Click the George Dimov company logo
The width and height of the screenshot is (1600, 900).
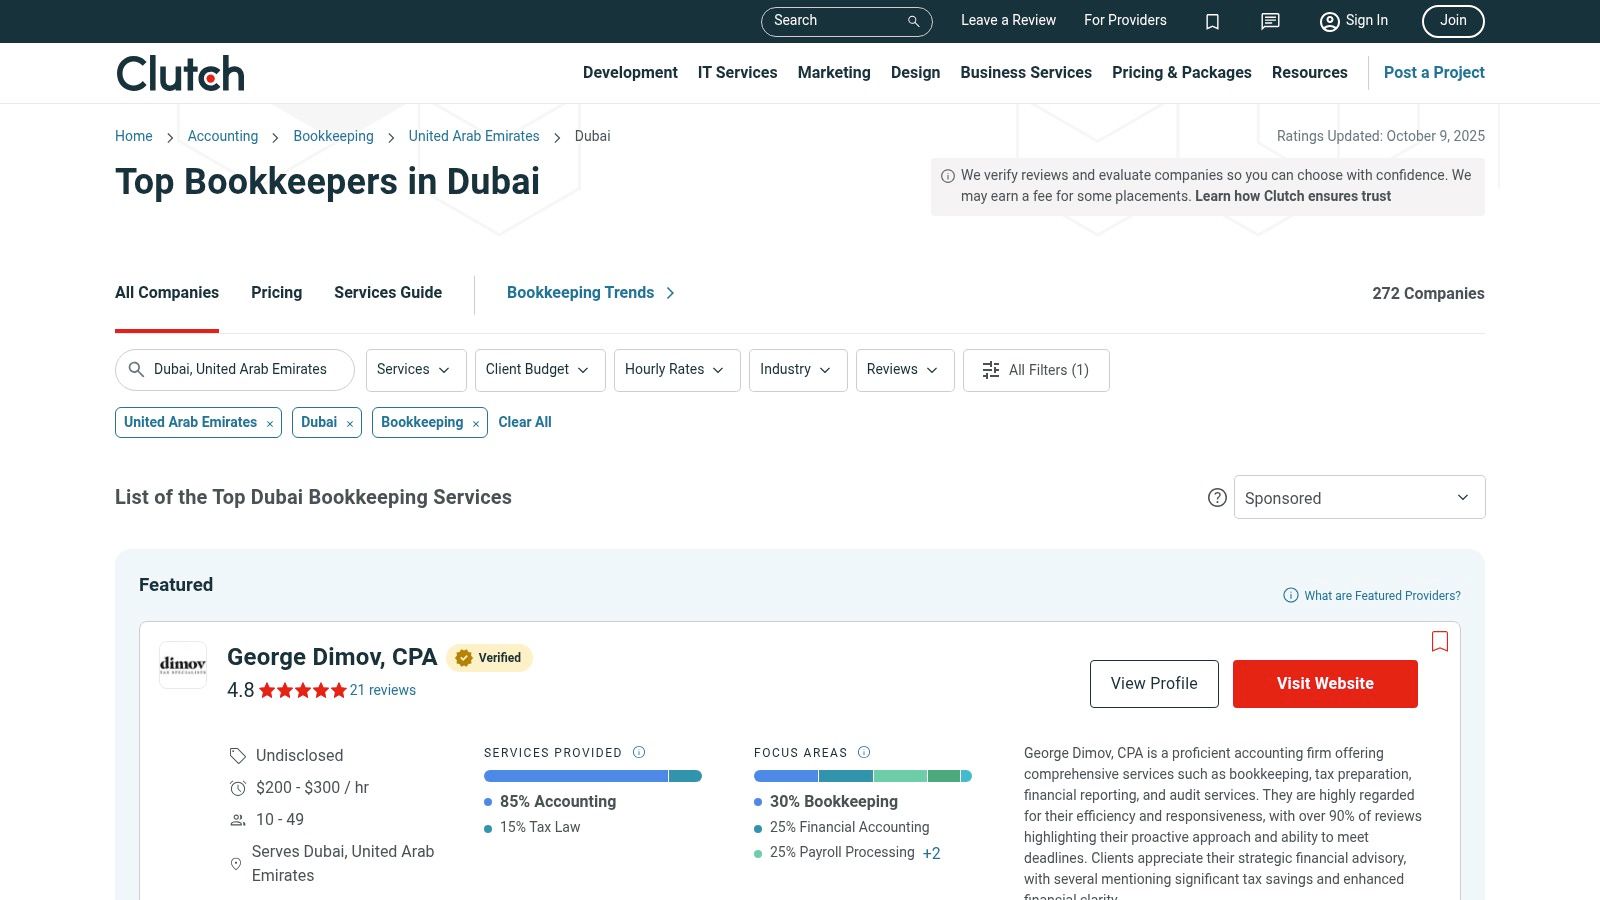pyautogui.click(x=183, y=665)
